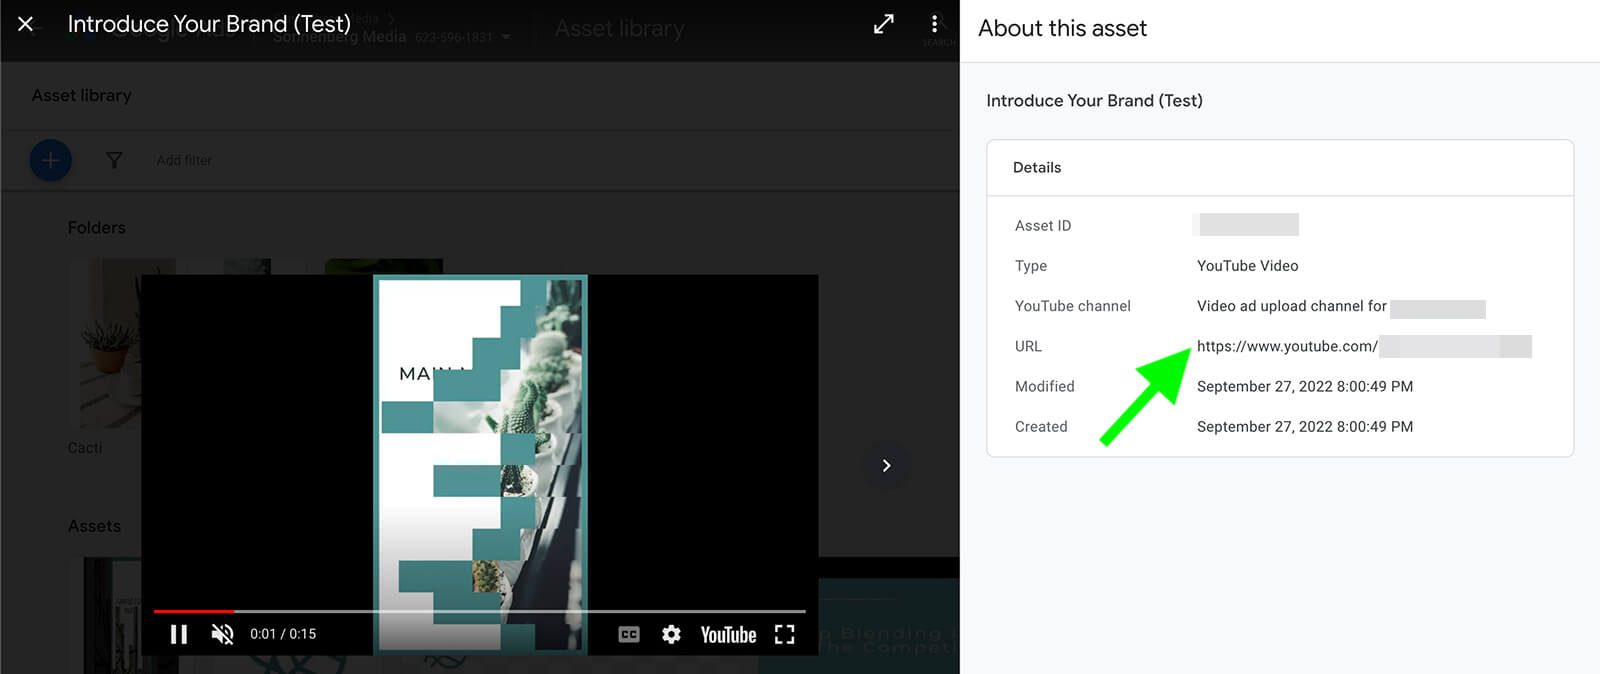
Task: Open the video on YouTube via logo
Action: tap(728, 635)
